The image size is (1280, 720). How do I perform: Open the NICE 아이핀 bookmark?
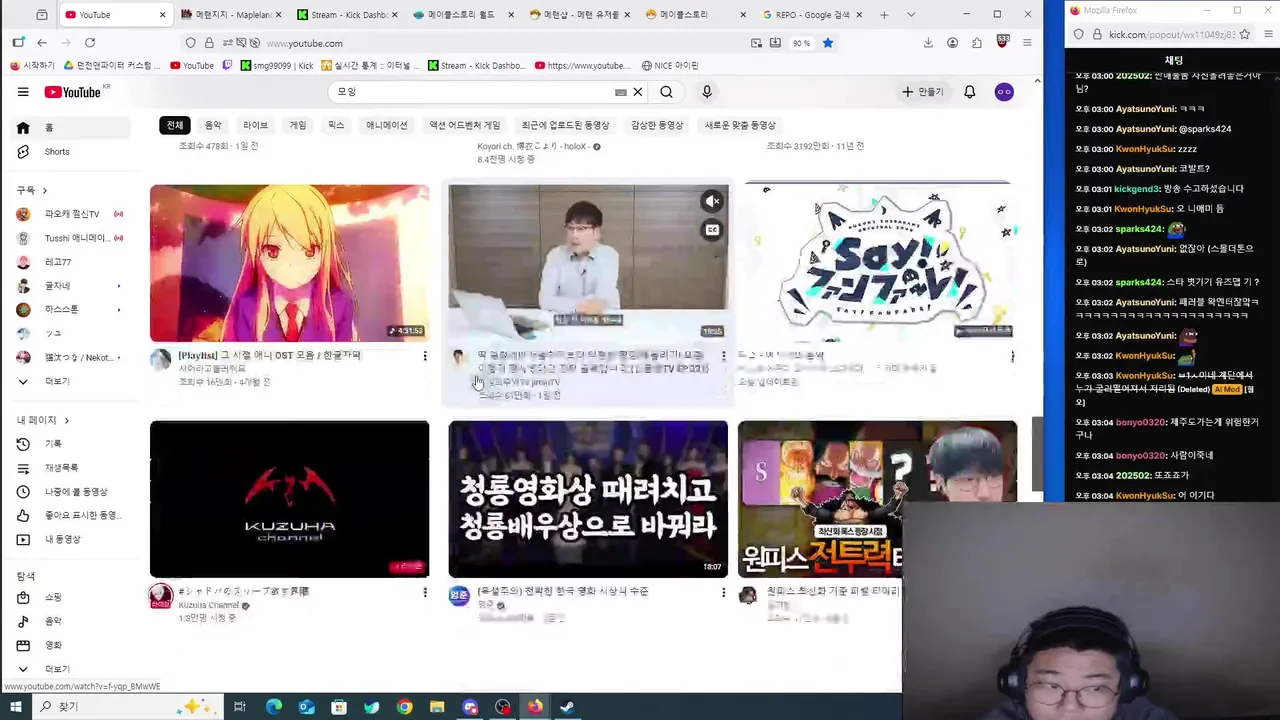pyautogui.click(x=669, y=66)
